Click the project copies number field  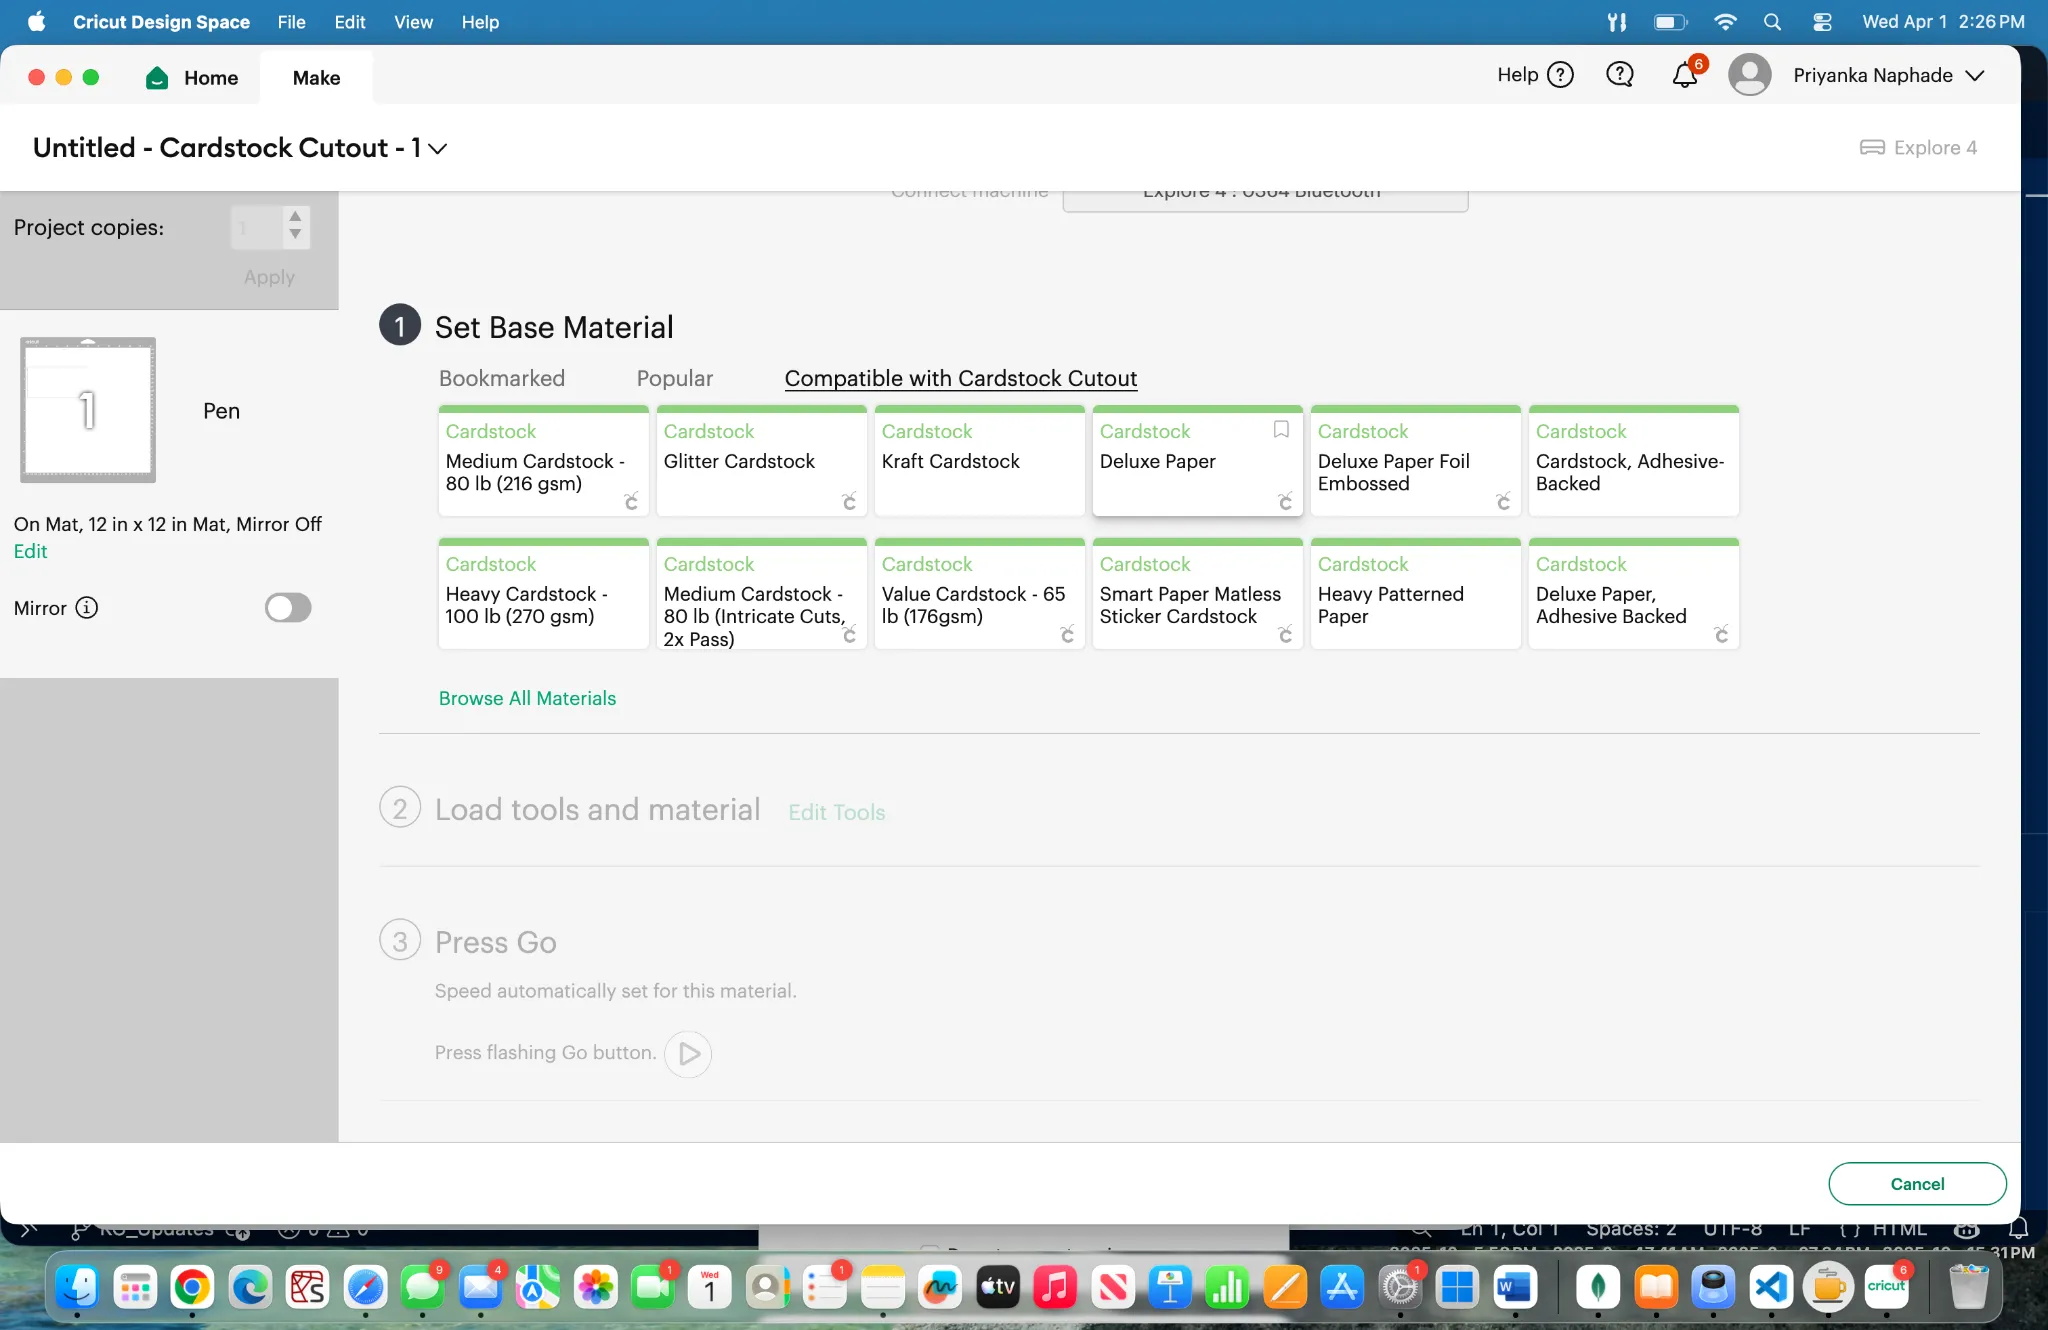pyautogui.click(x=256, y=227)
